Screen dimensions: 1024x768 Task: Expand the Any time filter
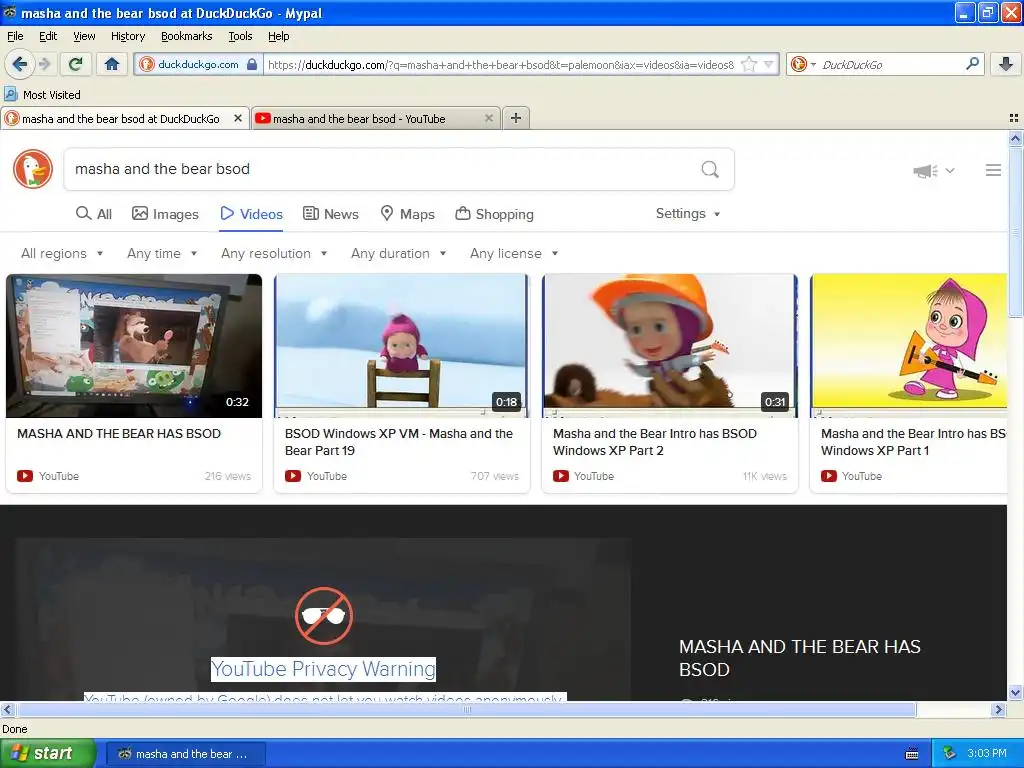[162, 253]
